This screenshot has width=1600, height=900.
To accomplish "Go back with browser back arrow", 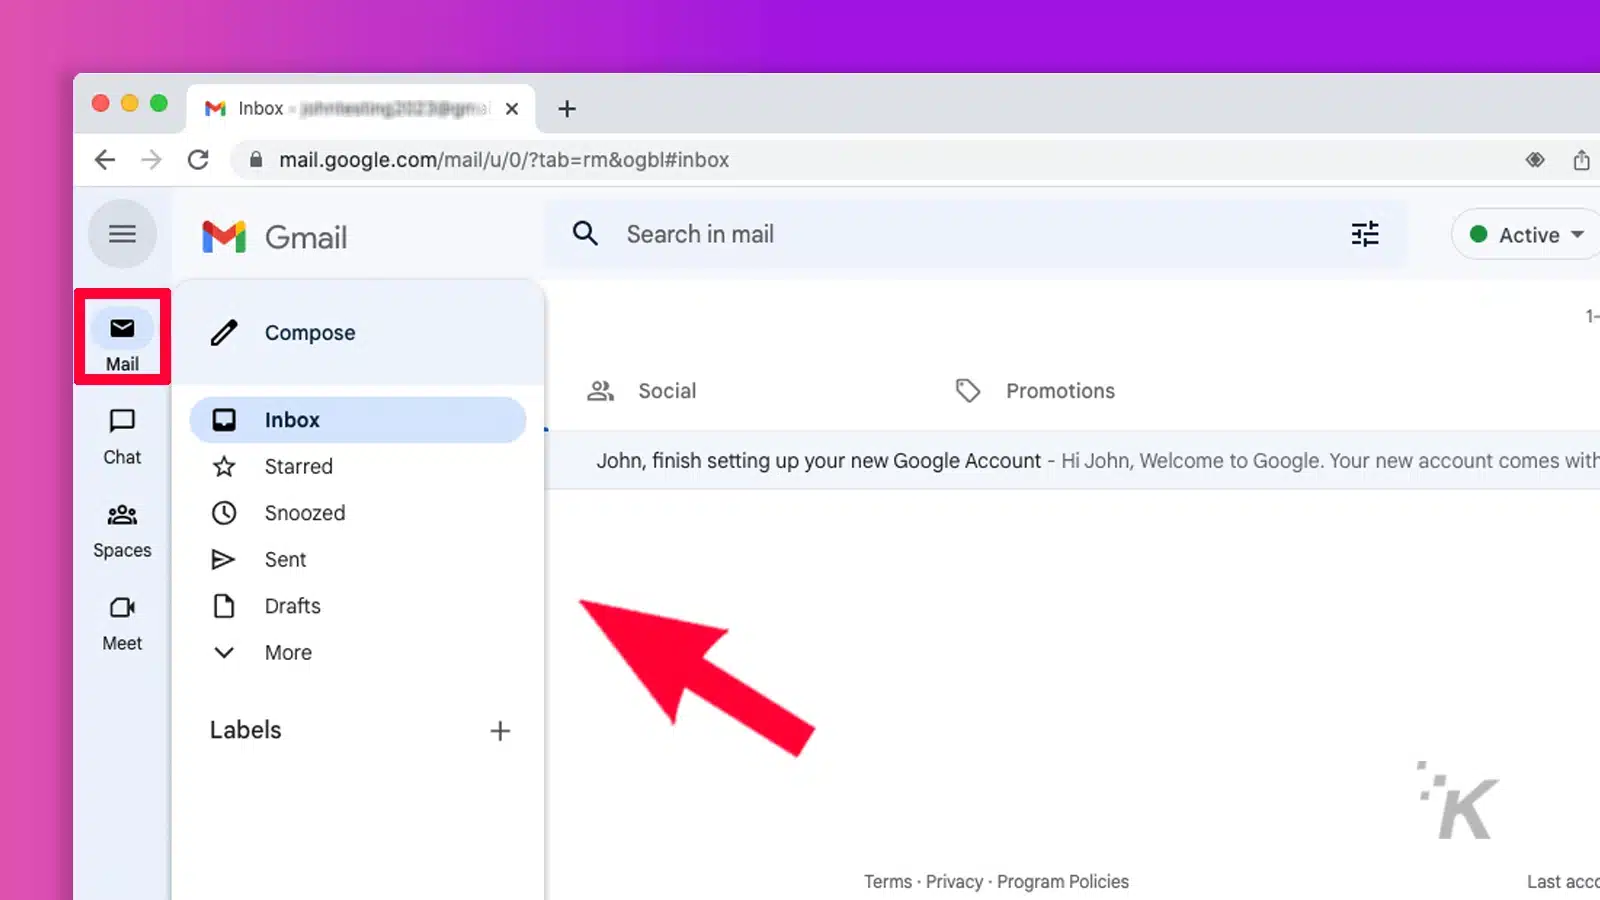I will (105, 160).
